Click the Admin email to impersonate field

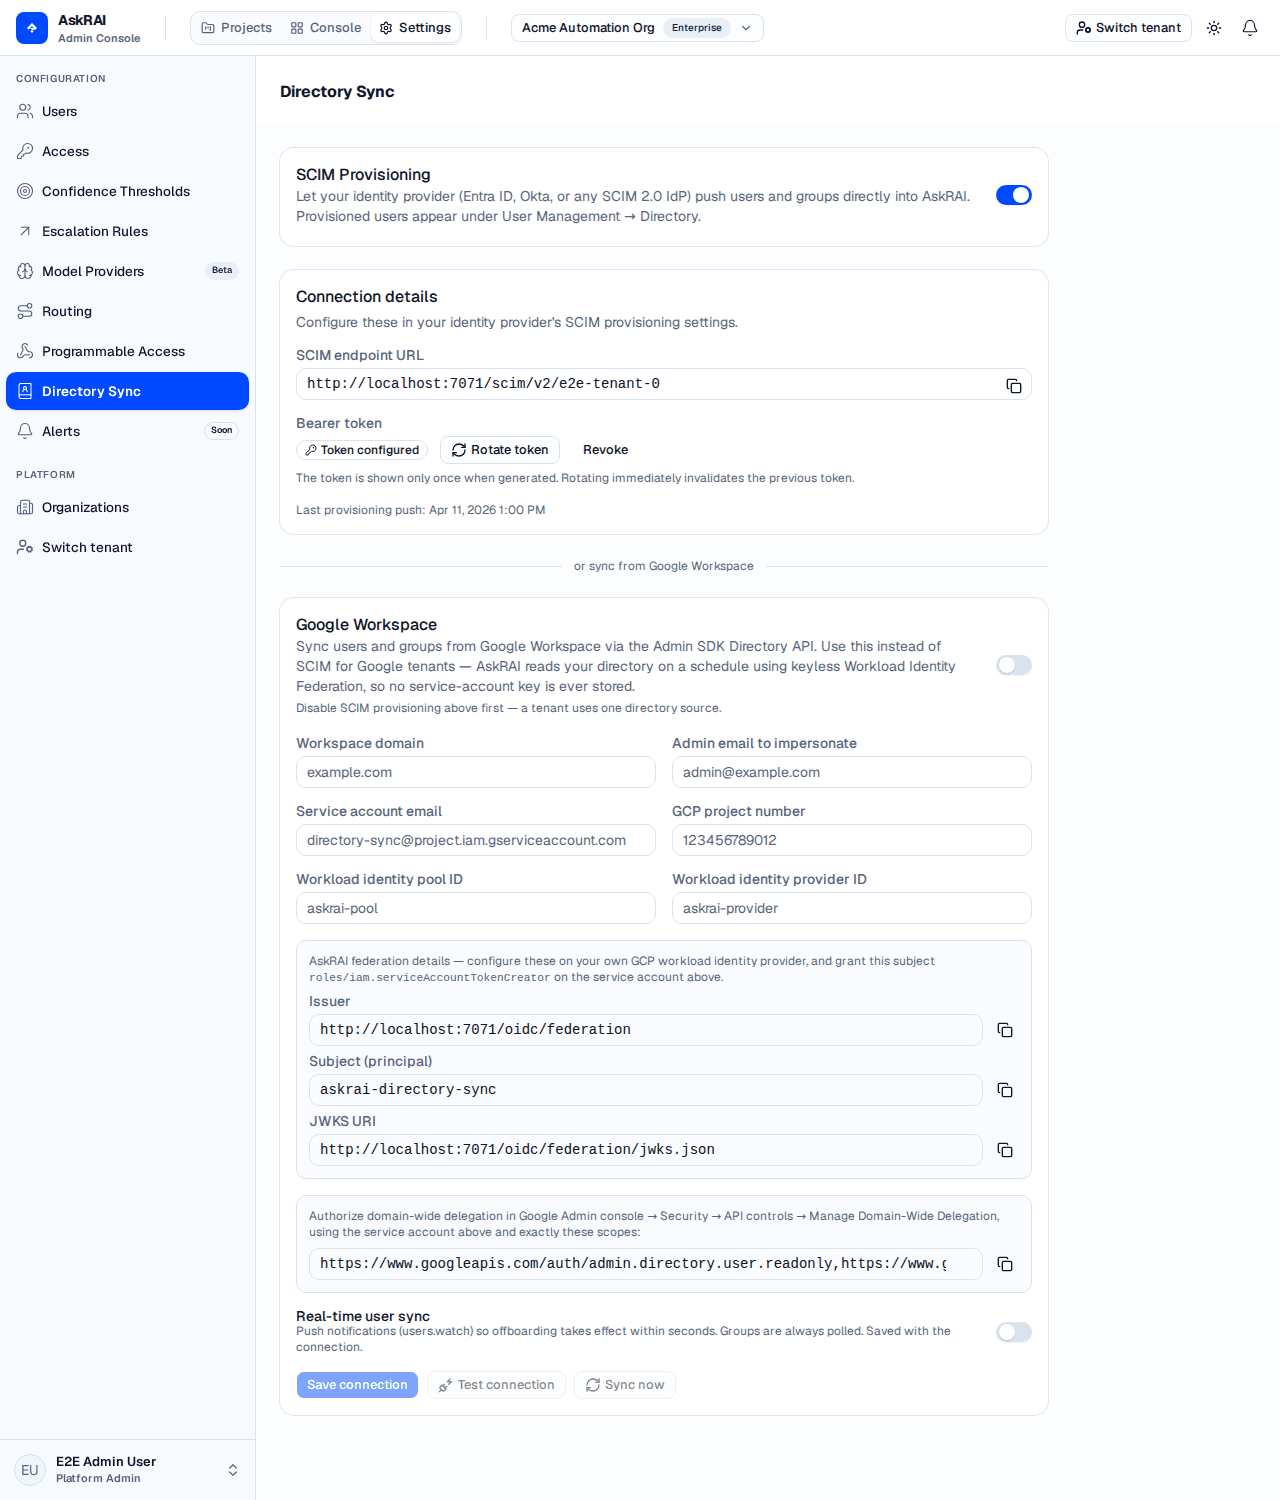click(852, 772)
